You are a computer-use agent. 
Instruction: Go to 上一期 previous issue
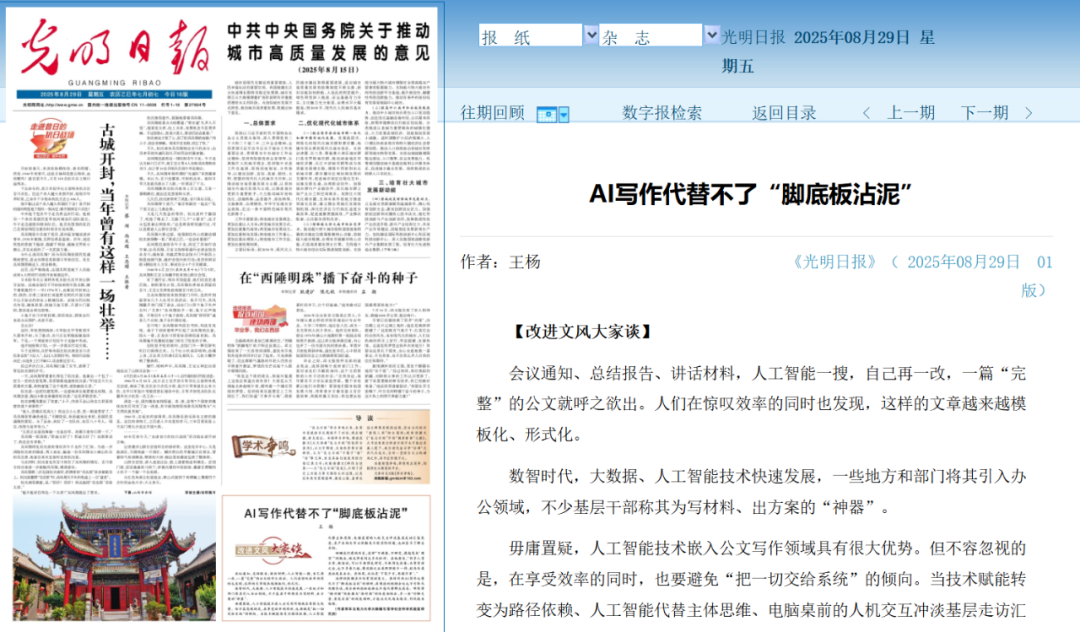(x=911, y=113)
